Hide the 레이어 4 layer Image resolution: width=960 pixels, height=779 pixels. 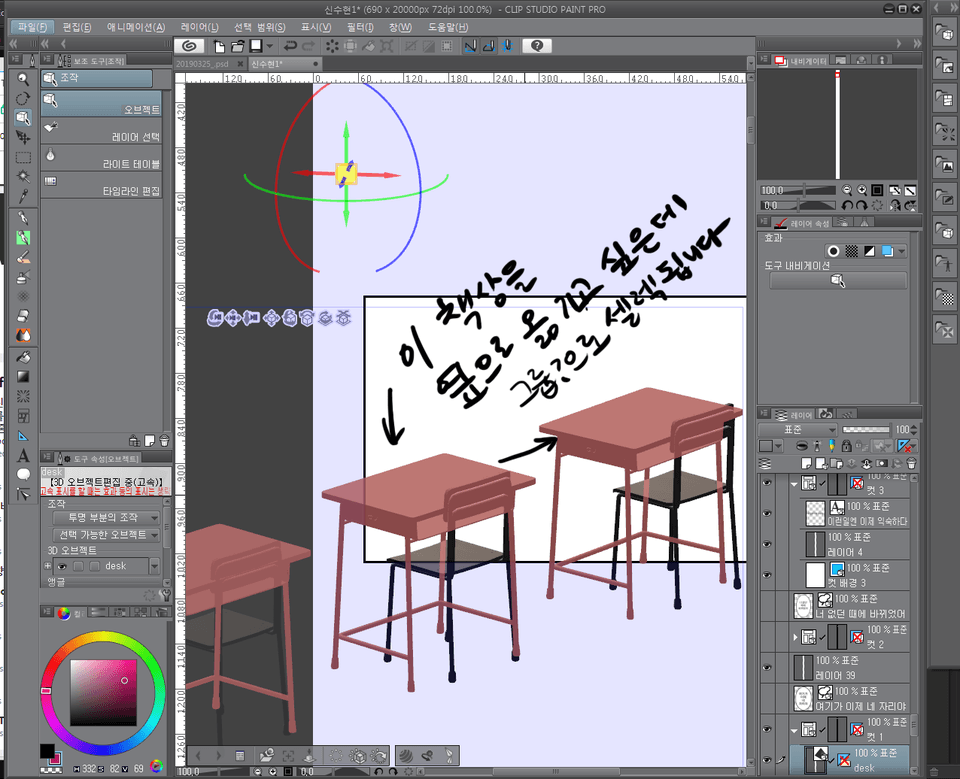pyautogui.click(x=766, y=544)
